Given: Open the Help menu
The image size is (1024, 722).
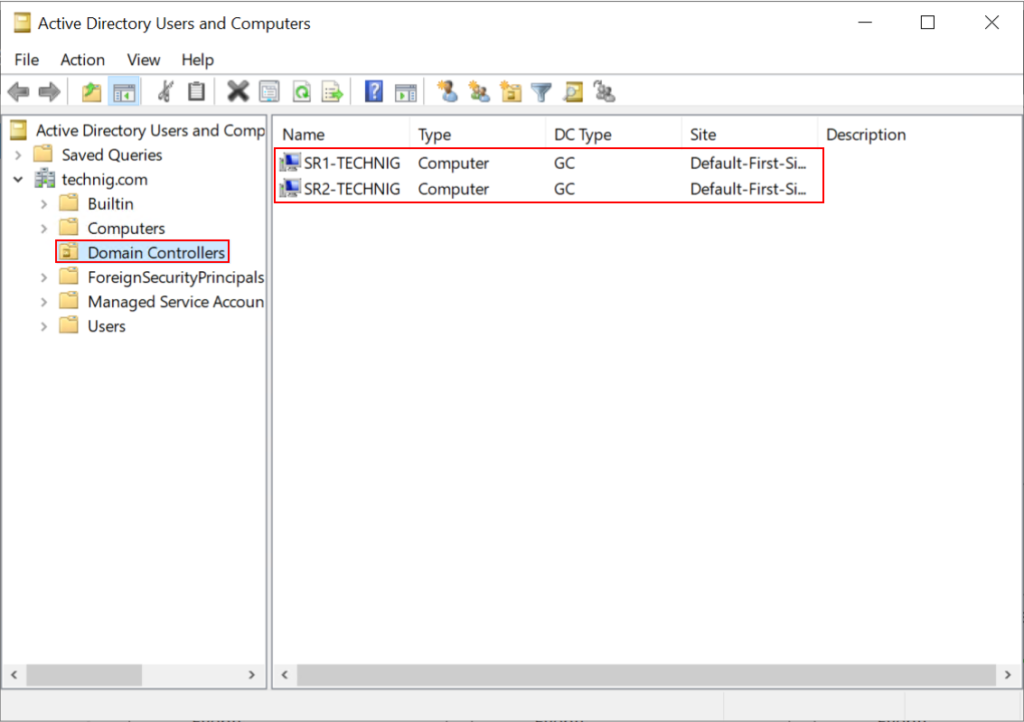Looking at the screenshot, I should coord(197,60).
